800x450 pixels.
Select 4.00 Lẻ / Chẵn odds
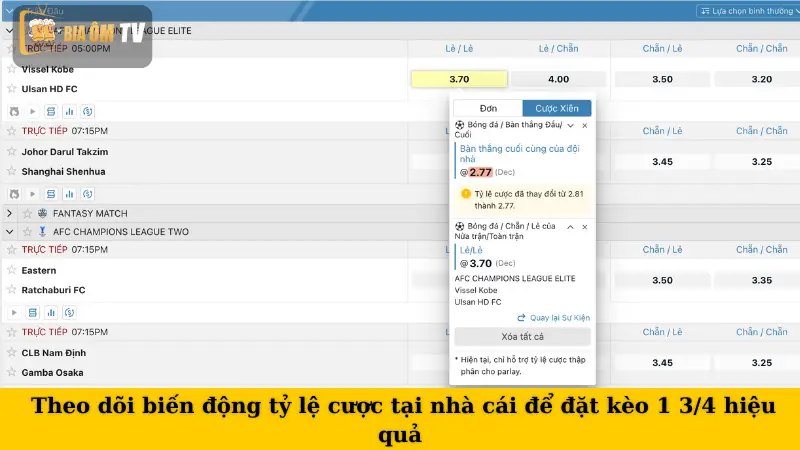click(558, 79)
